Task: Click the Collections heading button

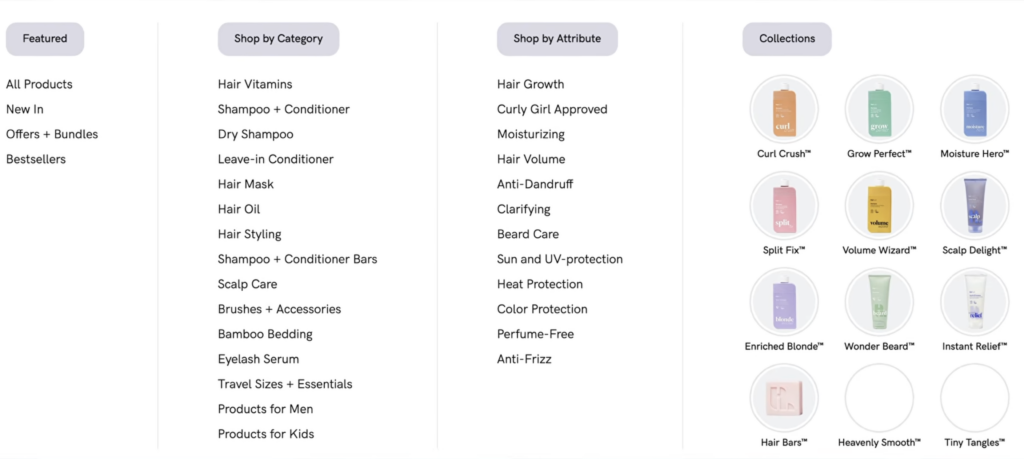Action: pyautogui.click(x=787, y=39)
